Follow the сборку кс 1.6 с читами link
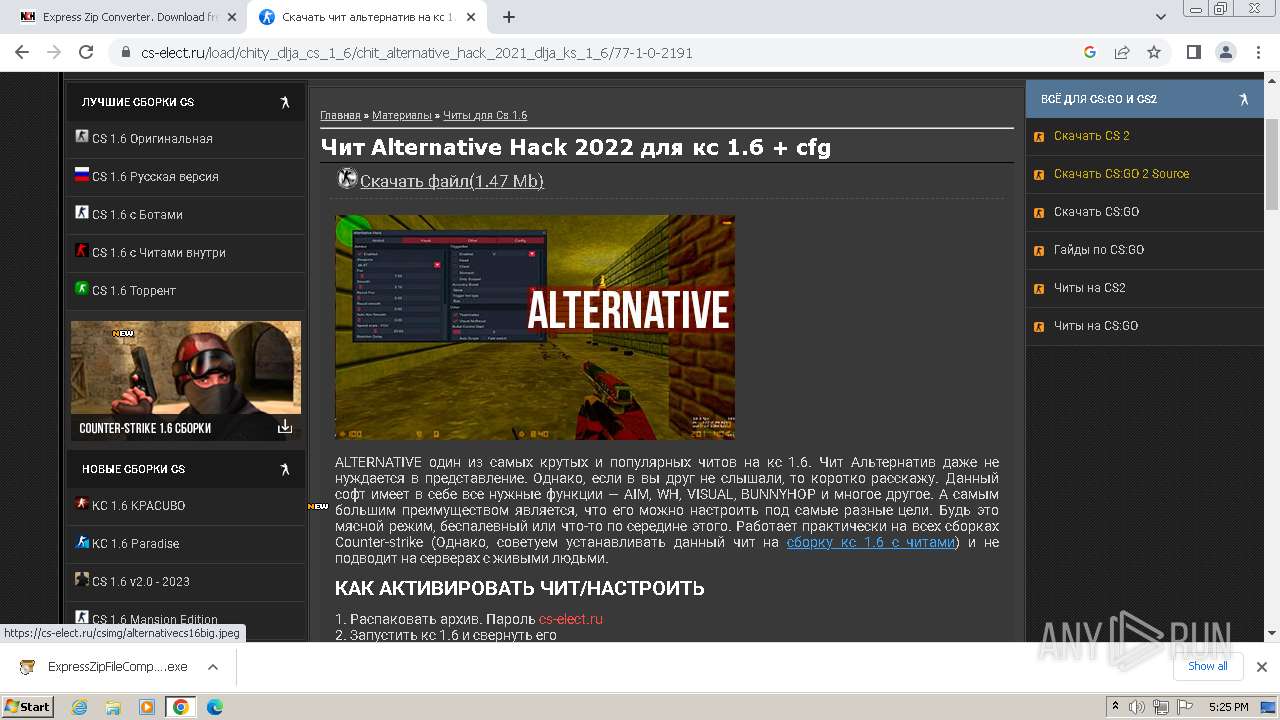The width and height of the screenshot is (1280, 720). coord(871,542)
